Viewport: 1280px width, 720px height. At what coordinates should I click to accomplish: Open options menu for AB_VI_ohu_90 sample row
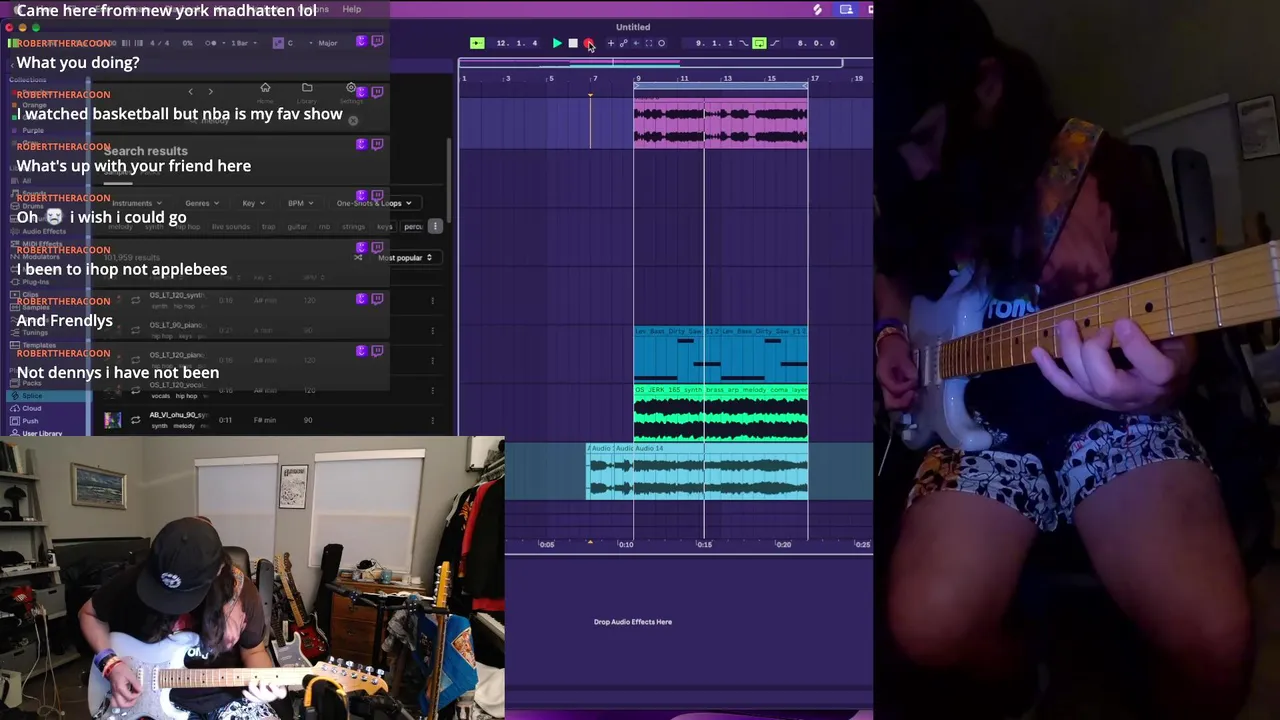click(x=433, y=420)
